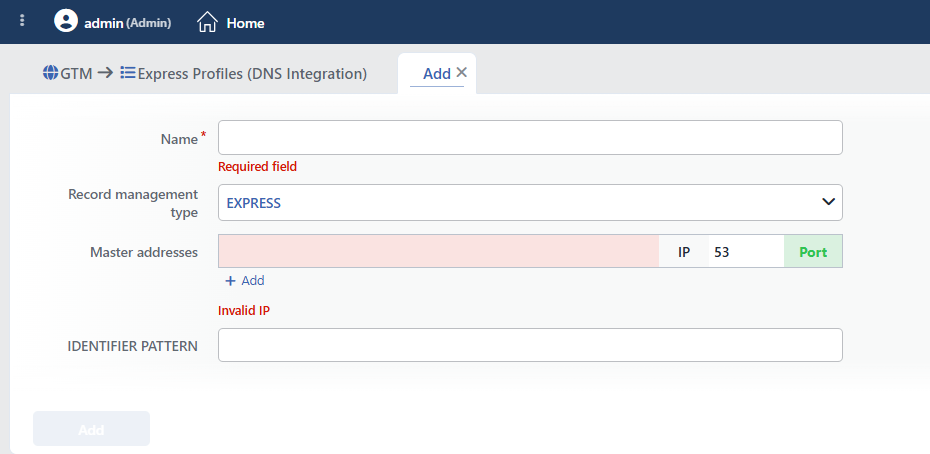Click the Home link in header
The width and height of the screenshot is (930, 454).
pos(246,23)
